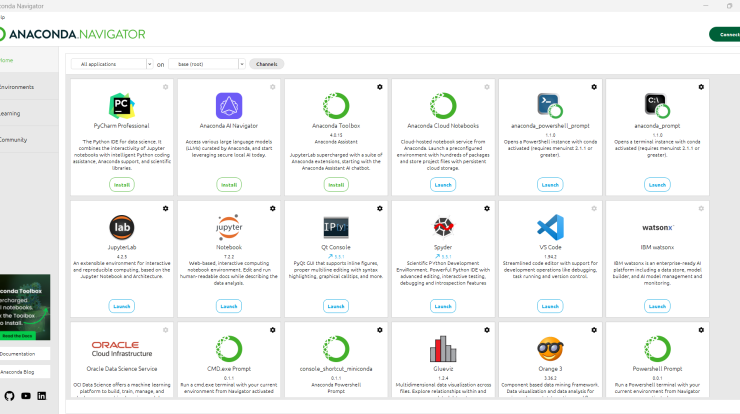Open settings gear on Orange 3 card

click(x=594, y=330)
